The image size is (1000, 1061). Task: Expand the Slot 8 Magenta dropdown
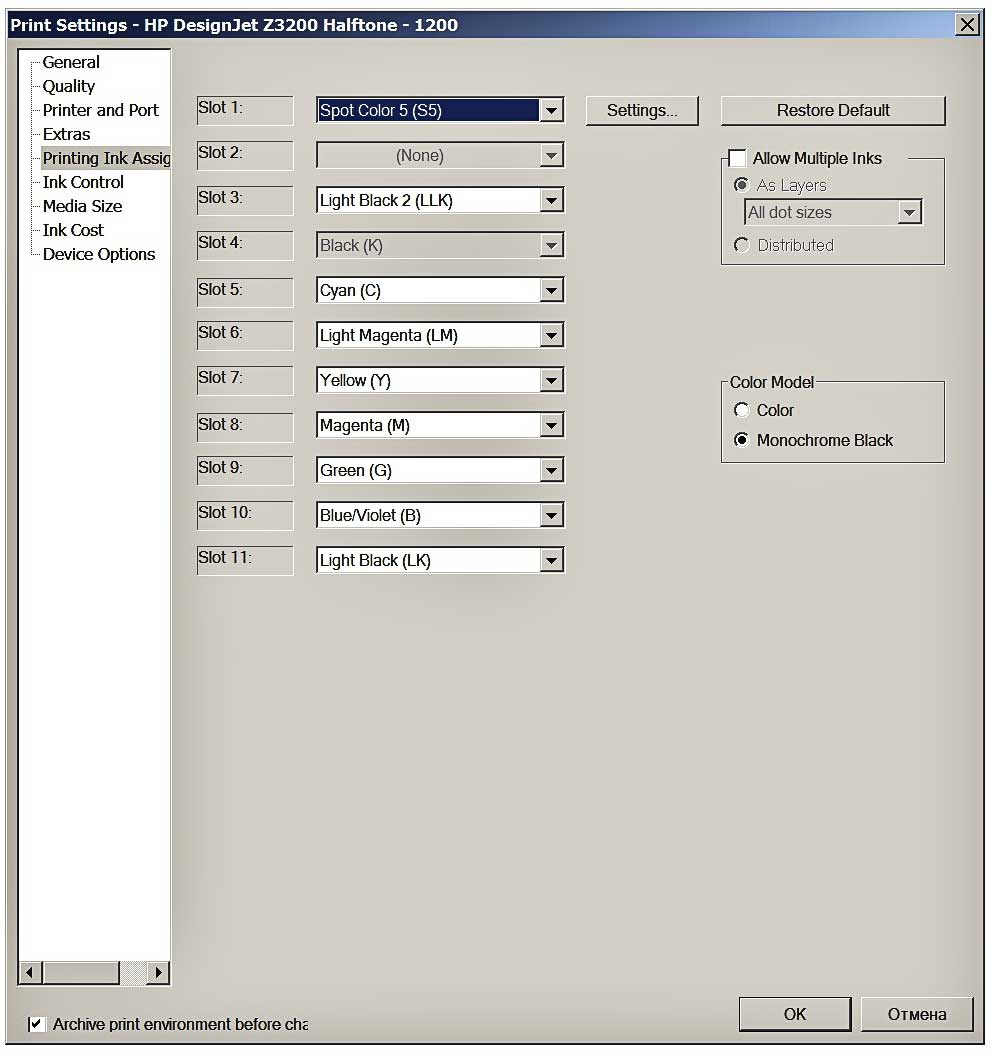pyautogui.click(x=440, y=426)
